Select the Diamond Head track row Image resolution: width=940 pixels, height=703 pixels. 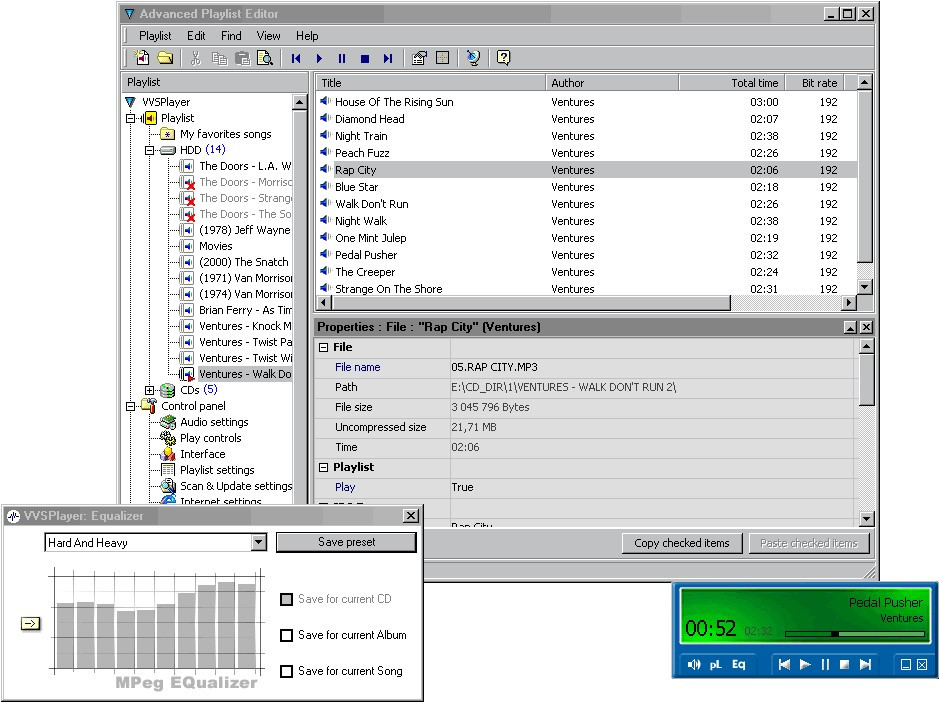coord(587,119)
